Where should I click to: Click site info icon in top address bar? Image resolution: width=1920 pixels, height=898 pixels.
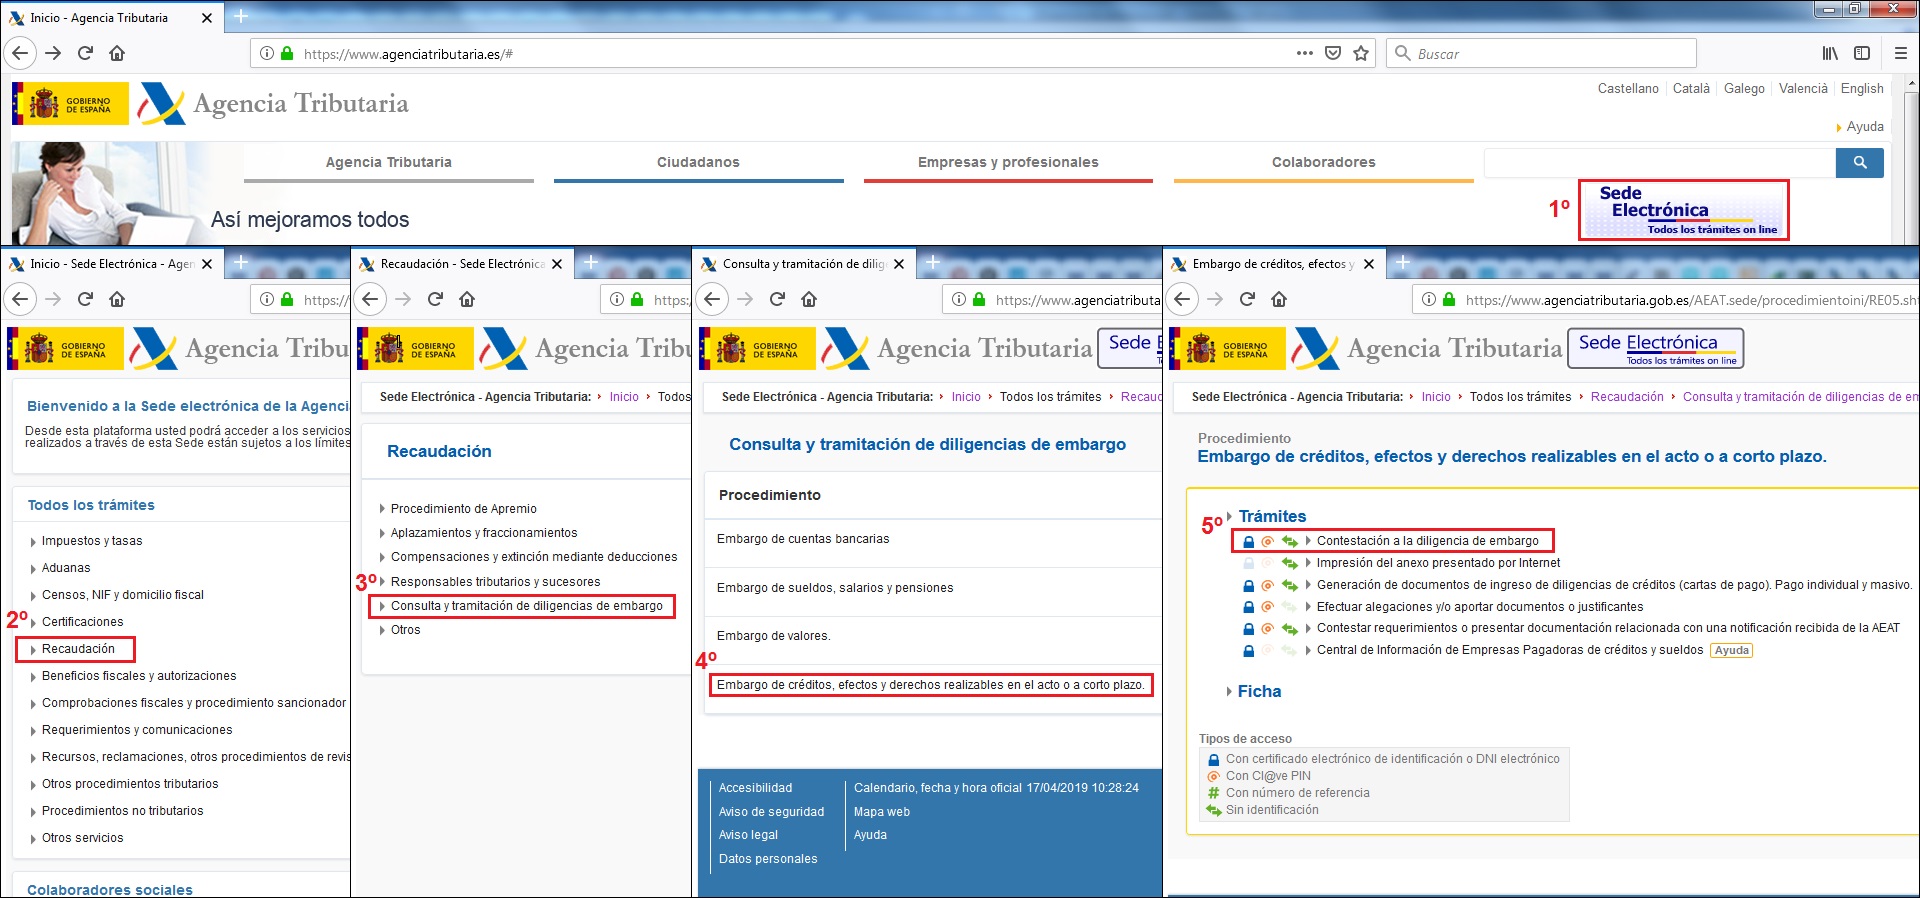[267, 53]
